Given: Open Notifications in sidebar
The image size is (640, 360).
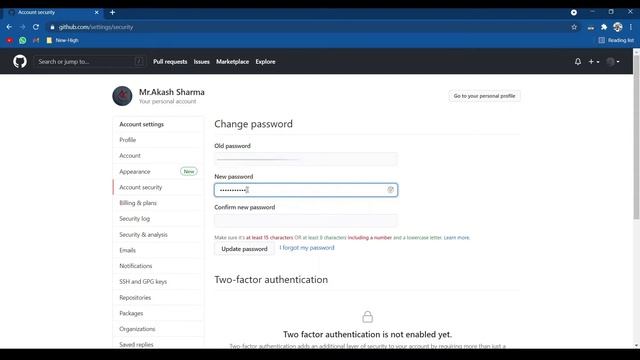Looking at the screenshot, I should [x=158, y=266].
